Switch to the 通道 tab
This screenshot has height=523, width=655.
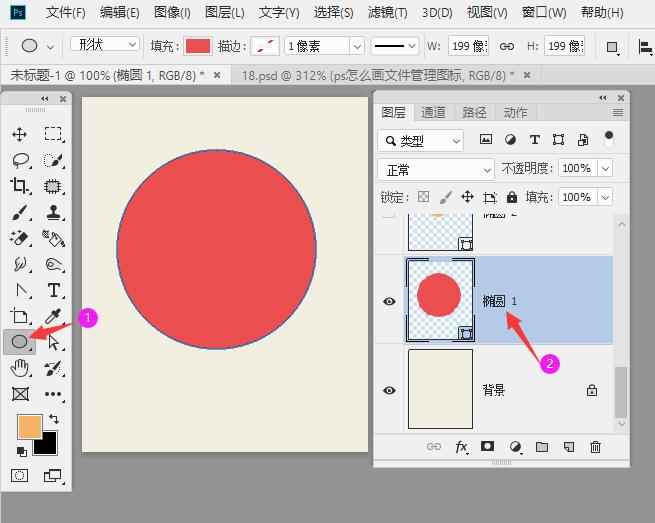(433, 112)
